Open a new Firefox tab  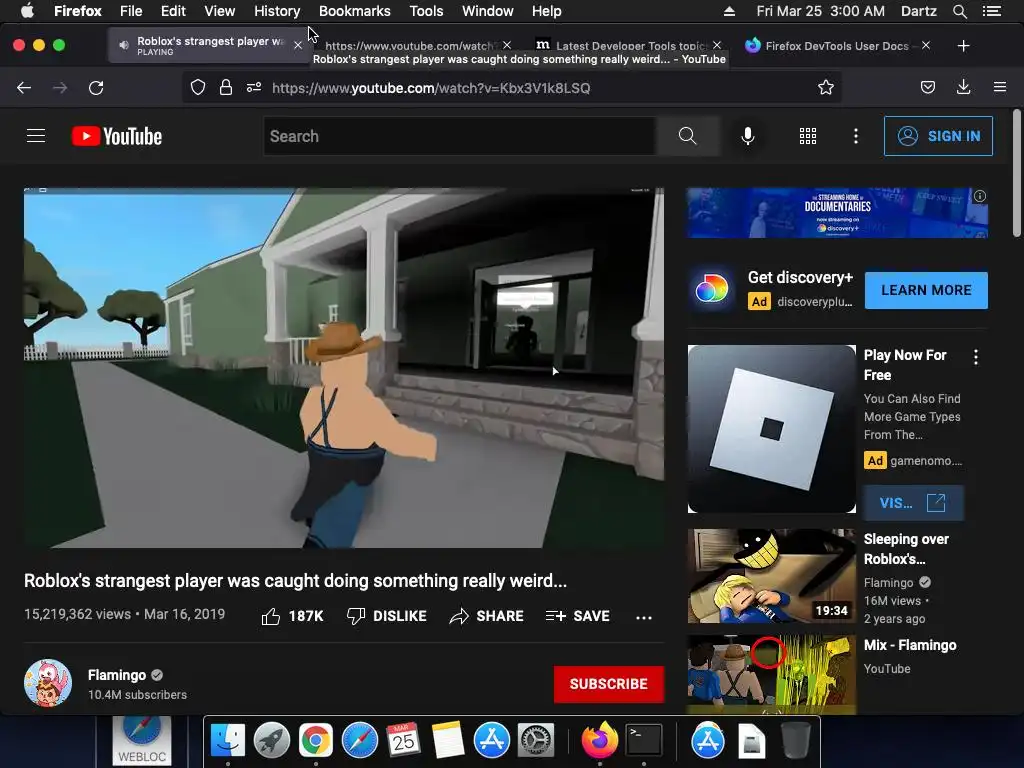[963, 46]
